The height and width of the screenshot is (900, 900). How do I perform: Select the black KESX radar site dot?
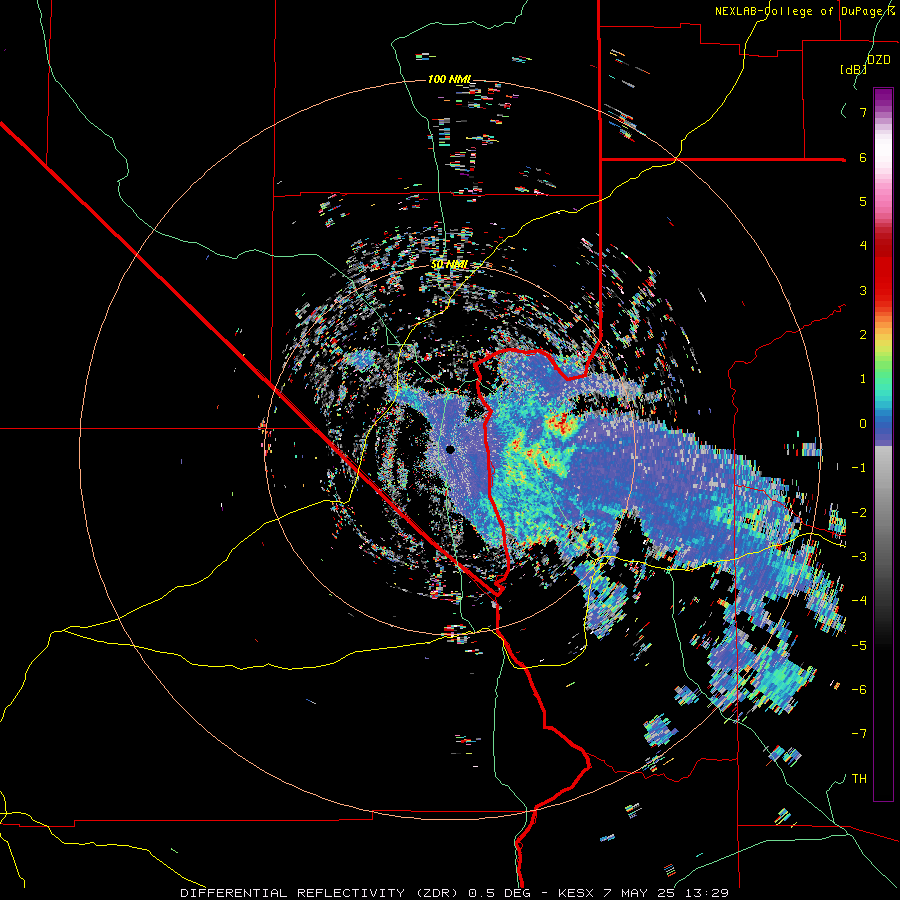click(x=450, y=449)
